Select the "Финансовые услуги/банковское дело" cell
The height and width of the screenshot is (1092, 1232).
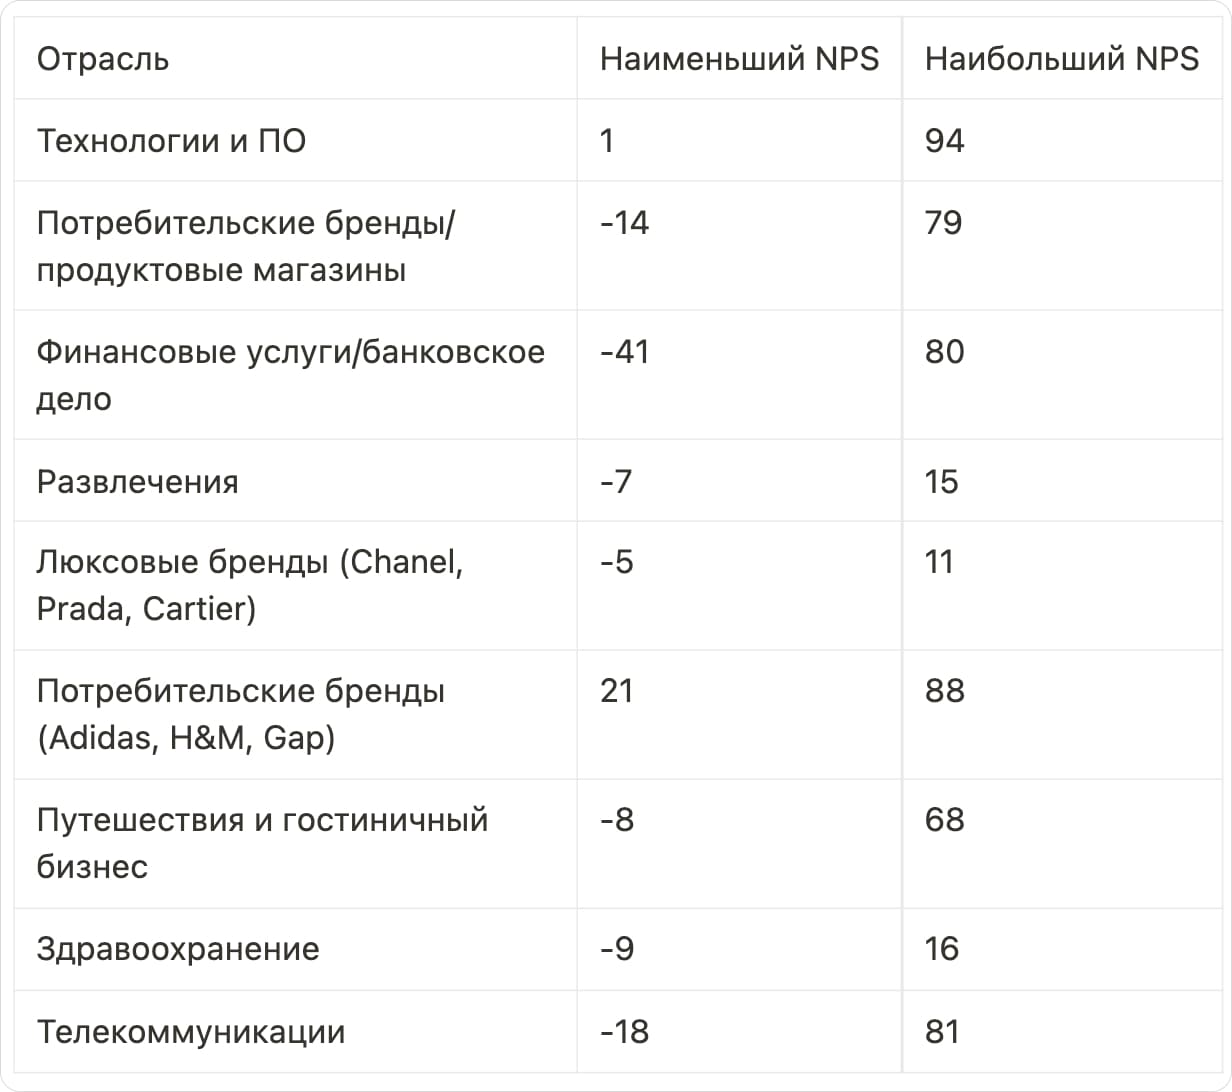coord(290,375)
